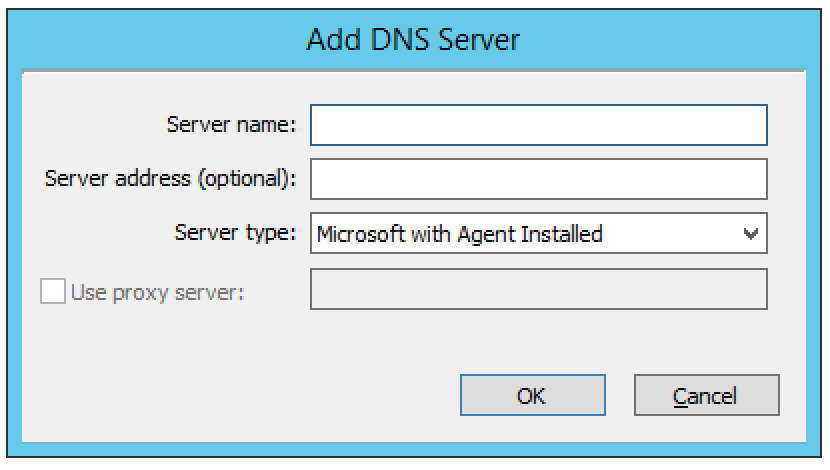Click the right end of Server name field

(750, 125)
